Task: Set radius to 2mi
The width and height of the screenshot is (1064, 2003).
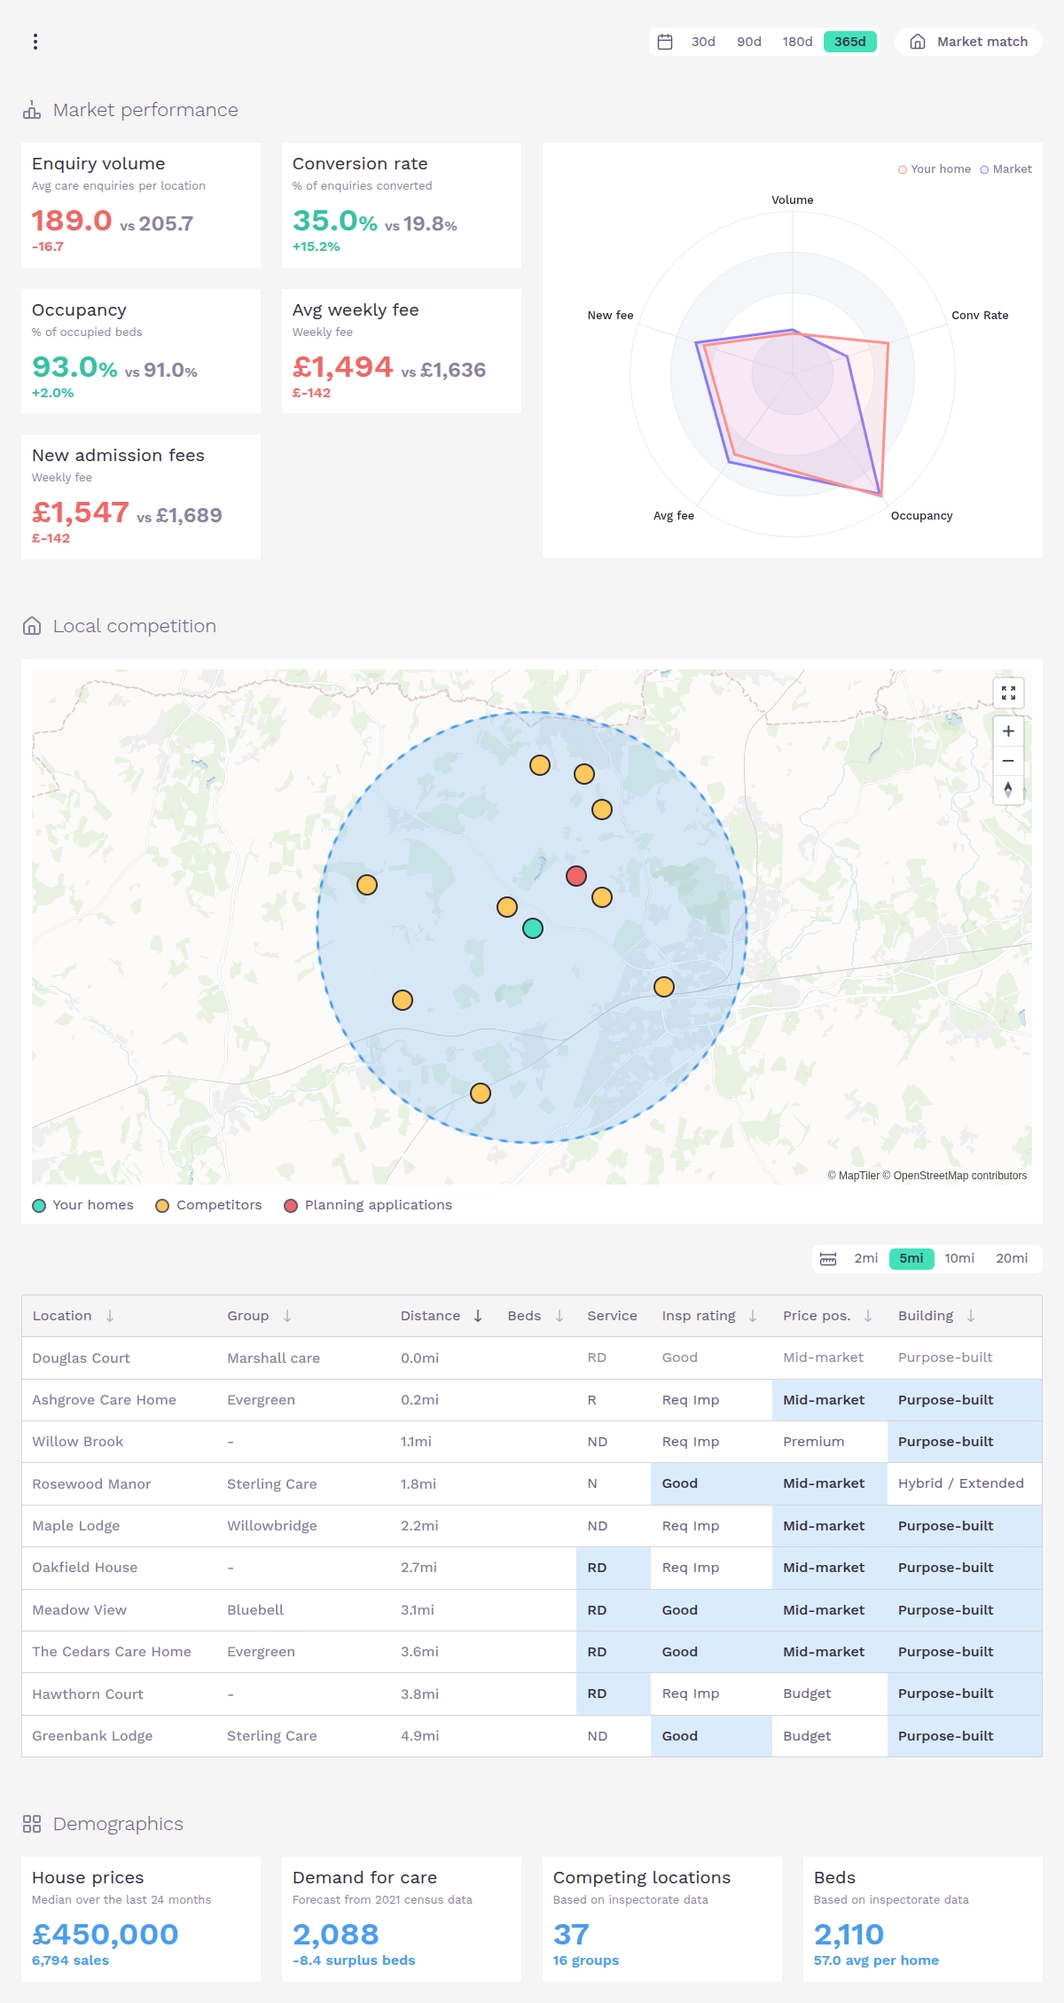Action: coord(866,1258)
